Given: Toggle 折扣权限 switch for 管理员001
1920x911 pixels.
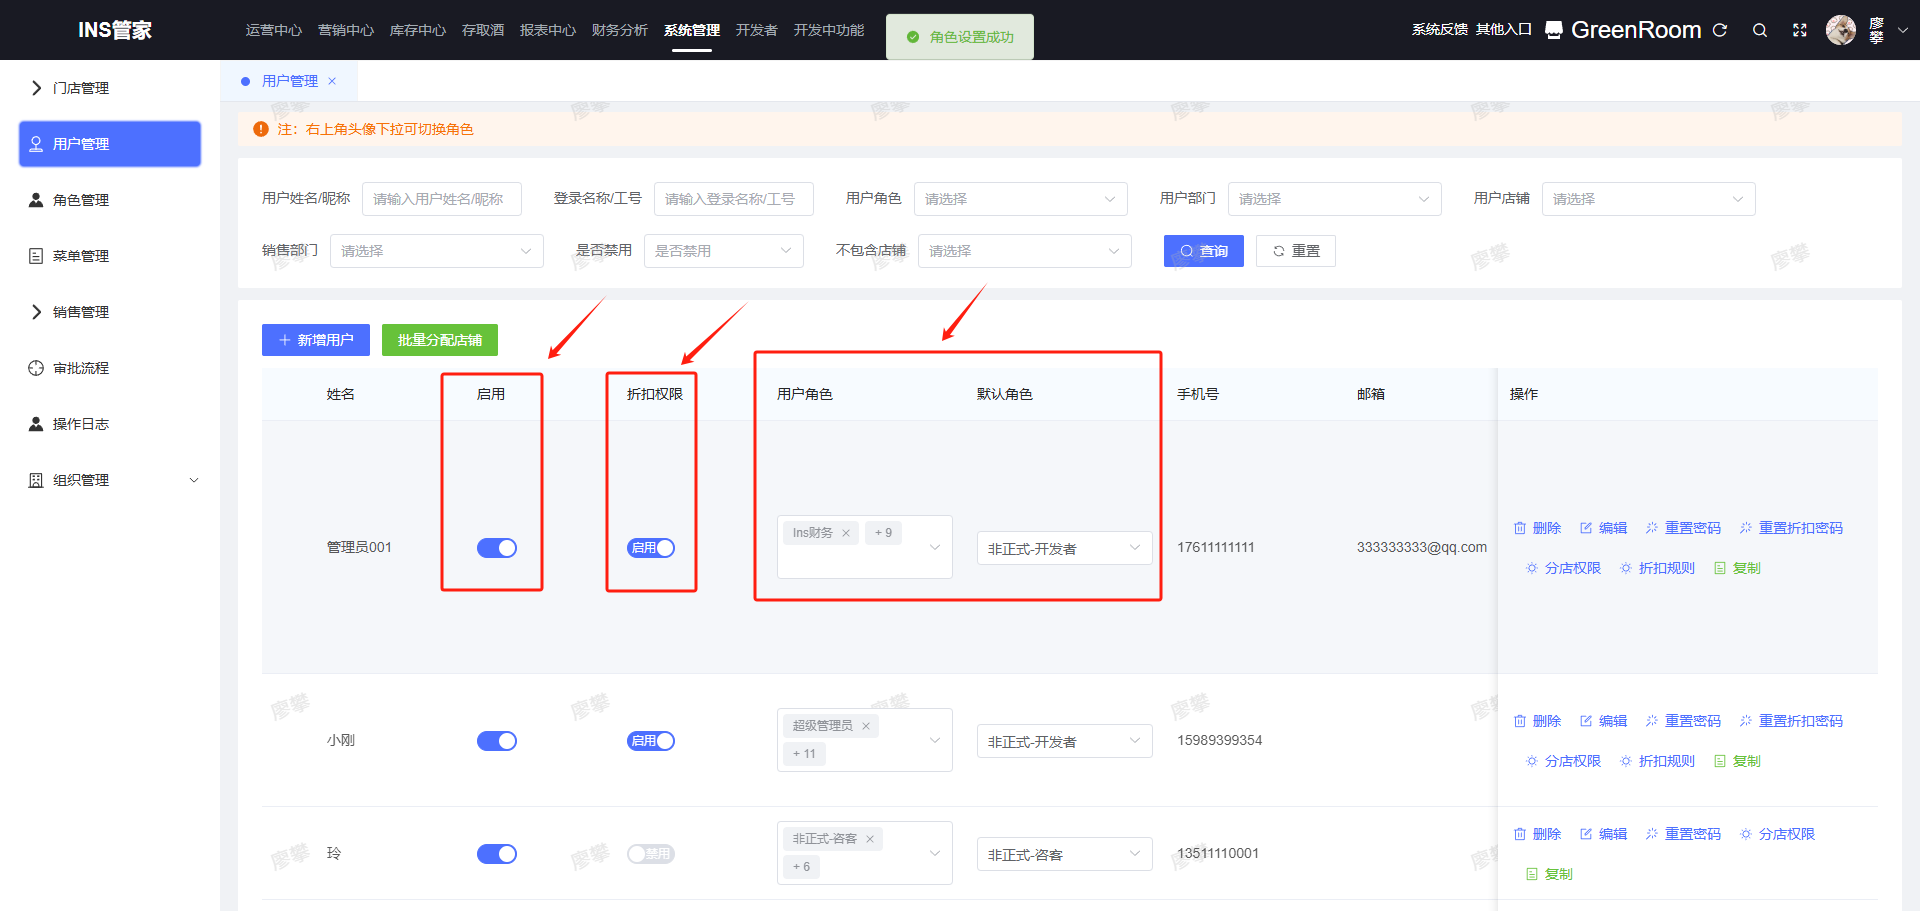Looking at the screenshot, I should coord(651,548).
